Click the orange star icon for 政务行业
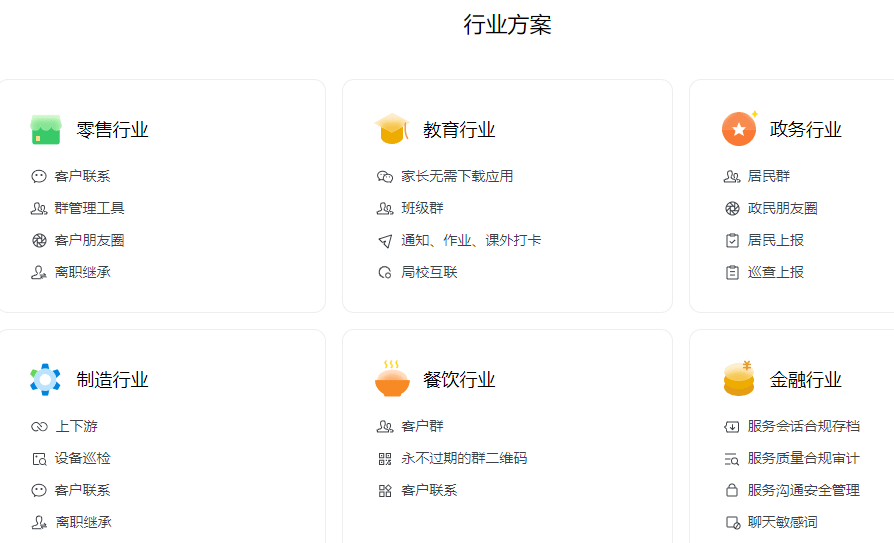The width and height of the screenshot is (894, 543). (x=739, y=129)
